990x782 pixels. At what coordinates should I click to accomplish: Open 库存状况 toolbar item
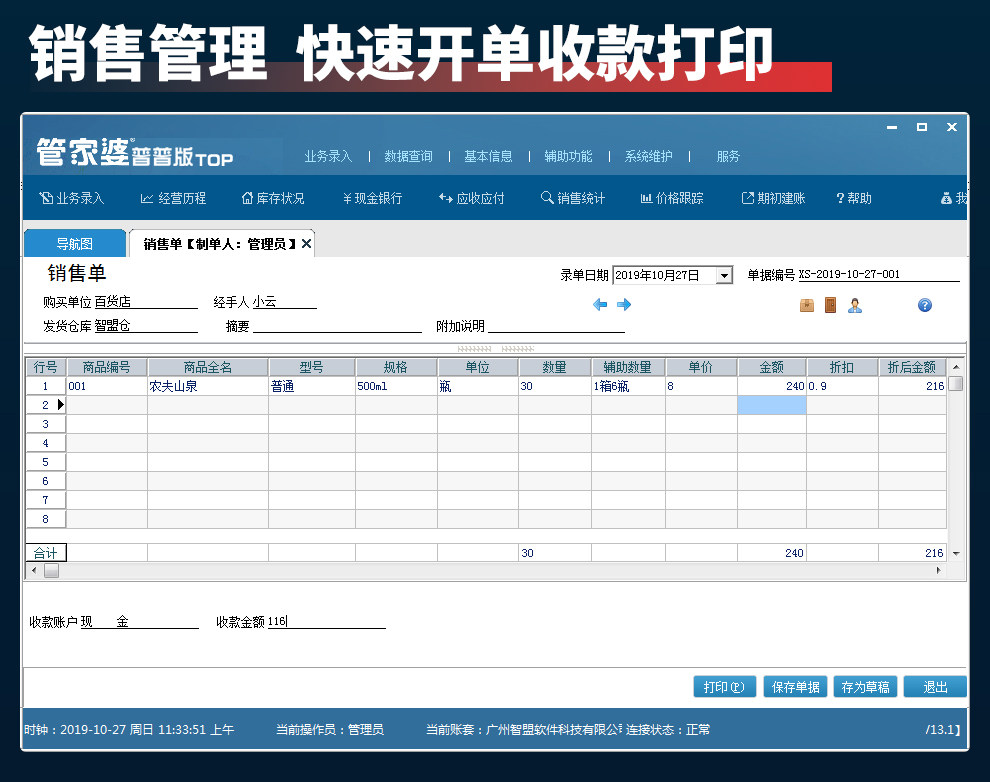click(273, 198)
